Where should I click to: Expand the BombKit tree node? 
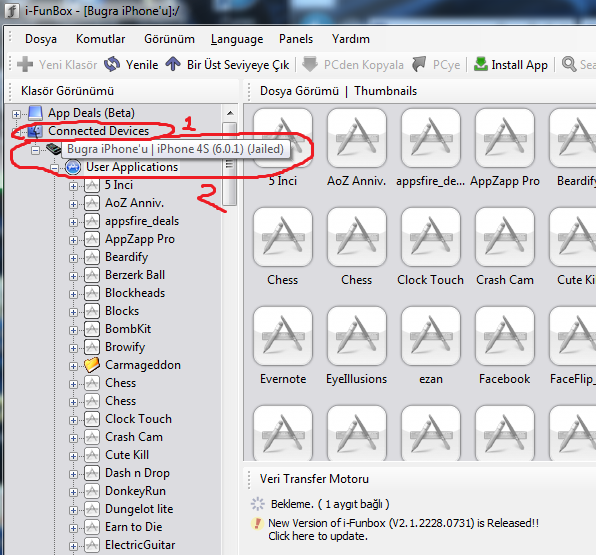(x=73, y=330)
